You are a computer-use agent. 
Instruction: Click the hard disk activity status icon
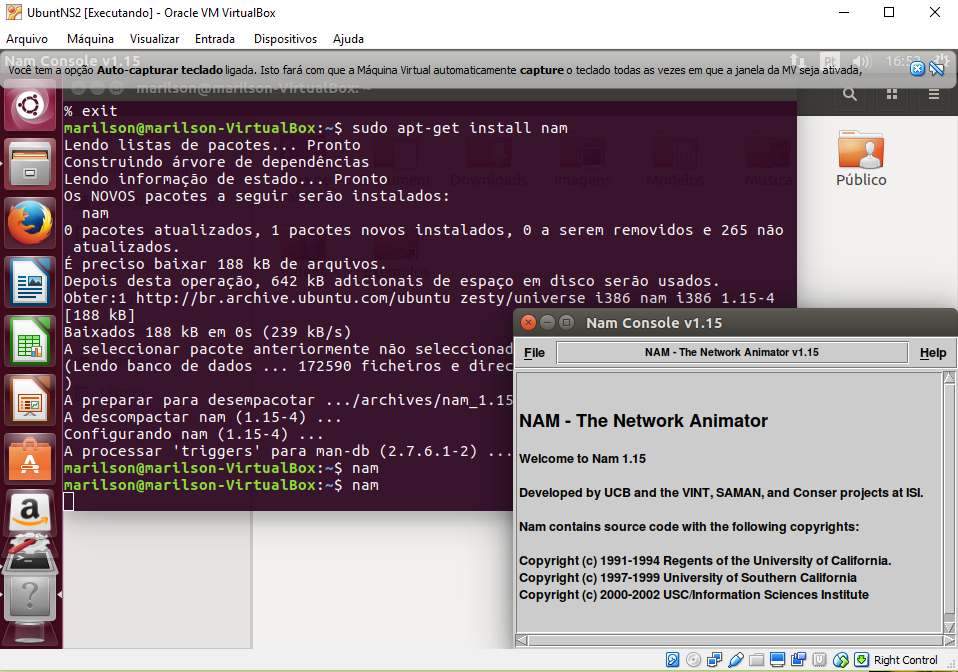(x=672, y=660)
